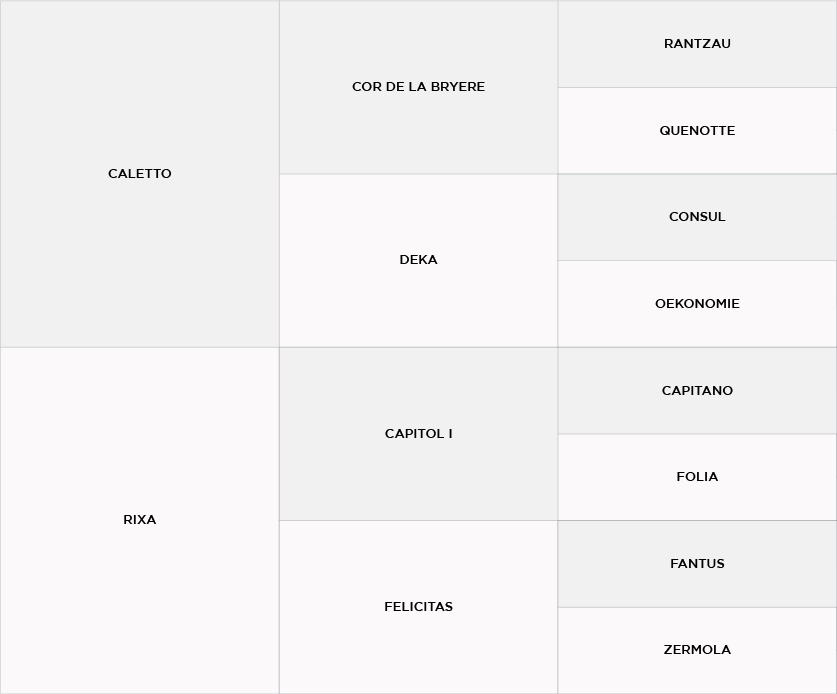Pick the dam of FELICITAS
The image size is (837, 694).
click(x=697, y=650)
